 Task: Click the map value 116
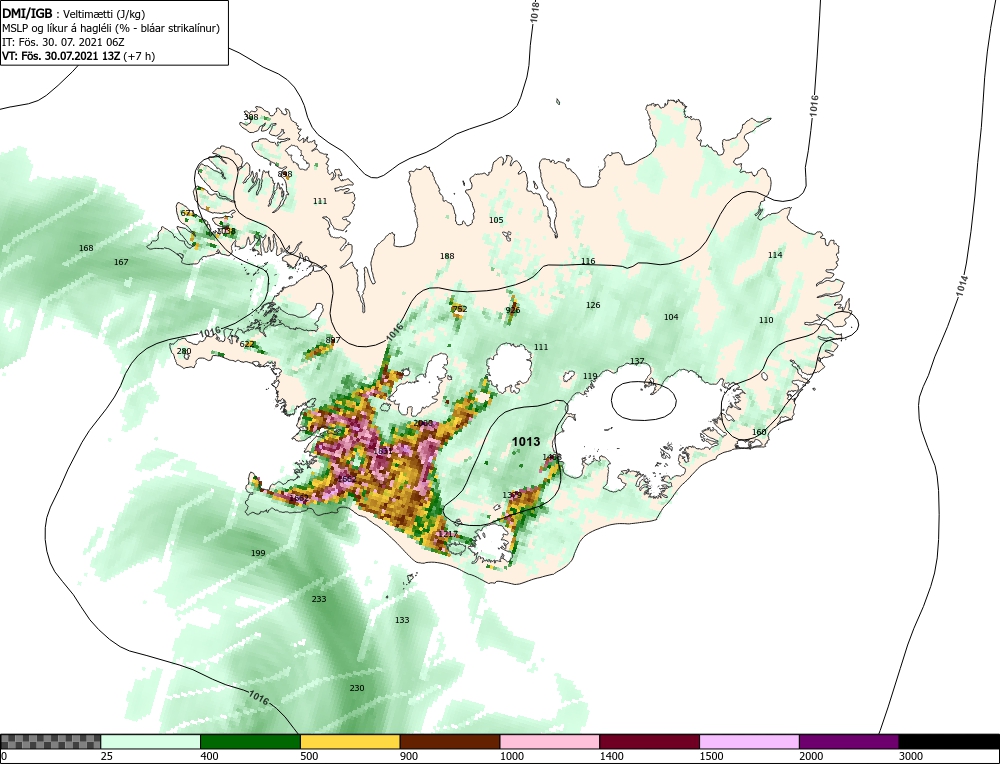[588, 261]
